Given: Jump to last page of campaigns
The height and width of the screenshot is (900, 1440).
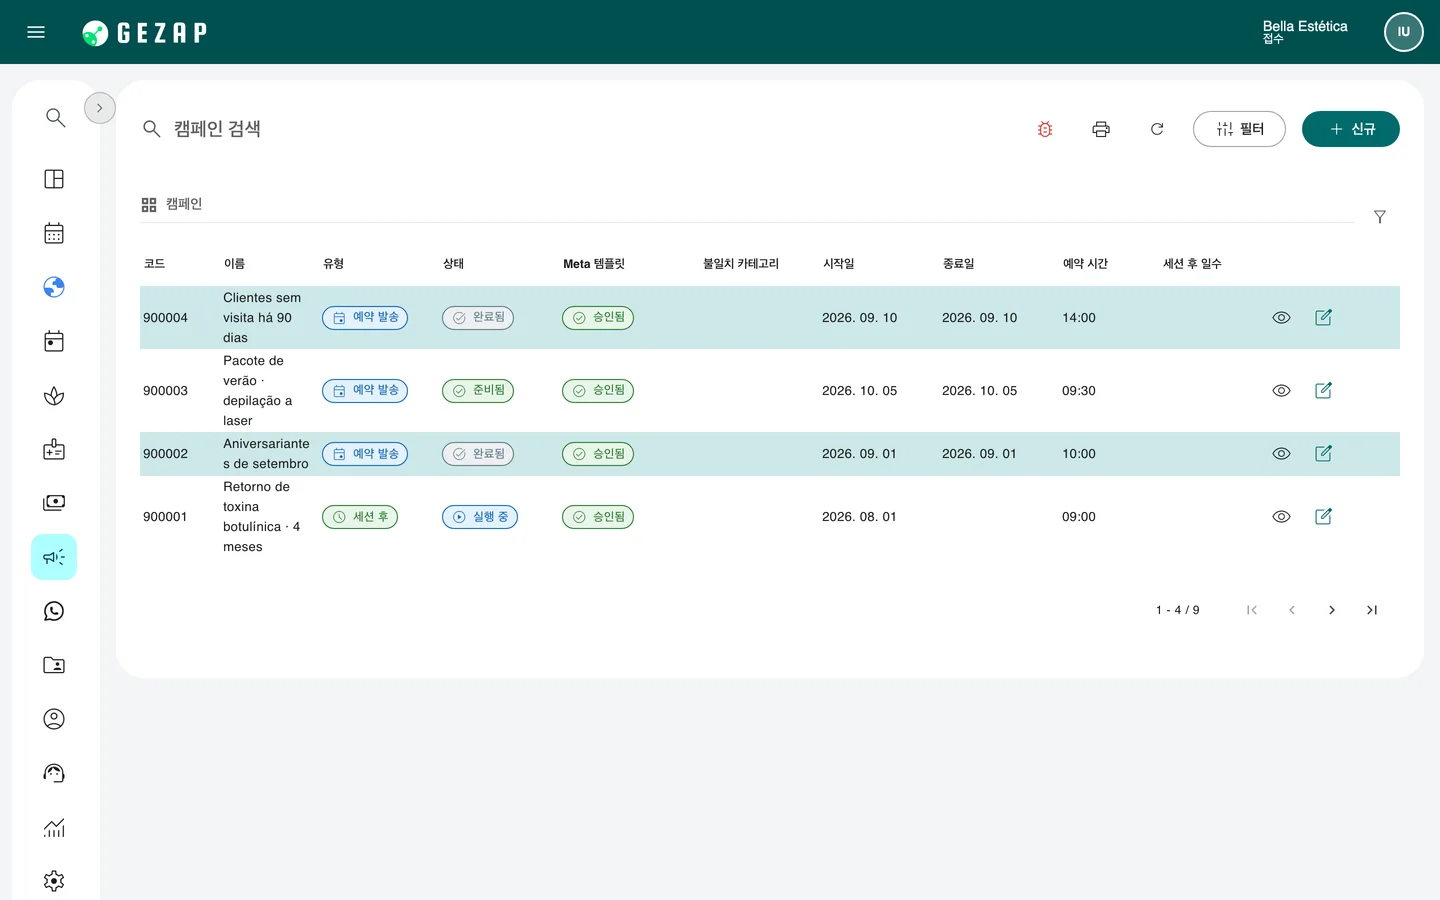Looking at the screenshot, I should pos(1372,610).
